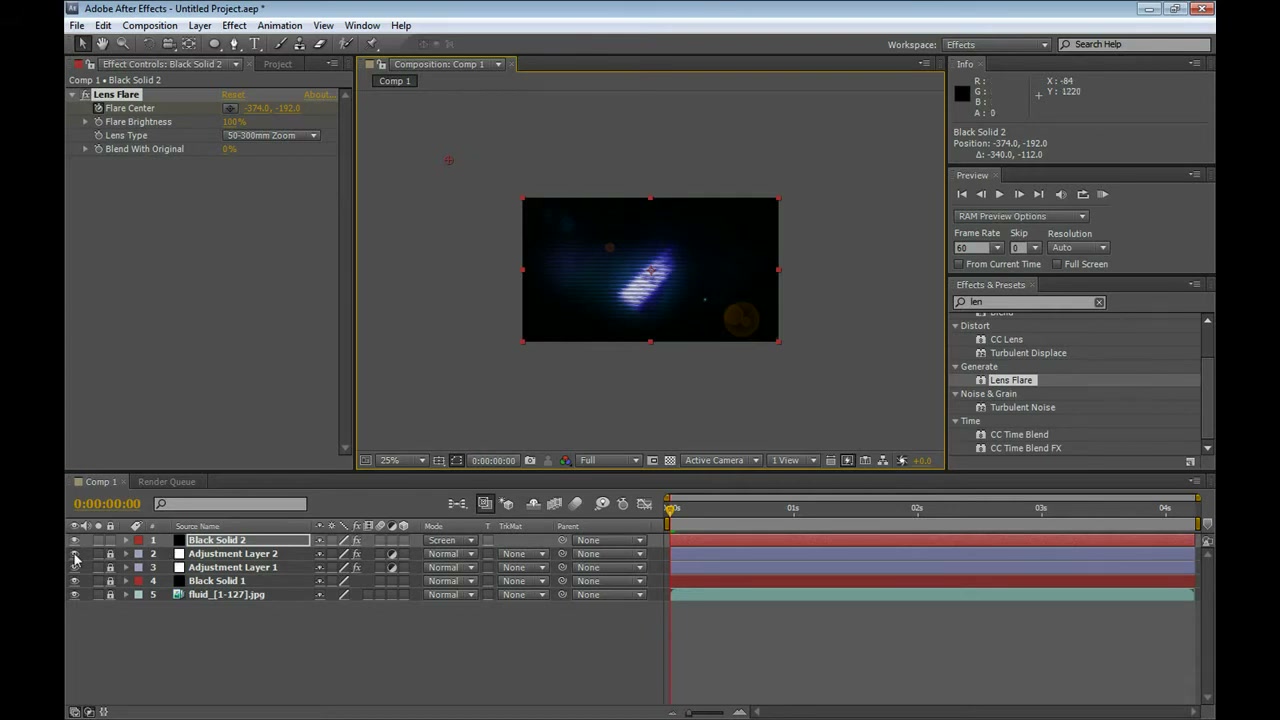Open the Animation menu
Viewport: 1280px width, 720px height.
(x=280, y=25)
